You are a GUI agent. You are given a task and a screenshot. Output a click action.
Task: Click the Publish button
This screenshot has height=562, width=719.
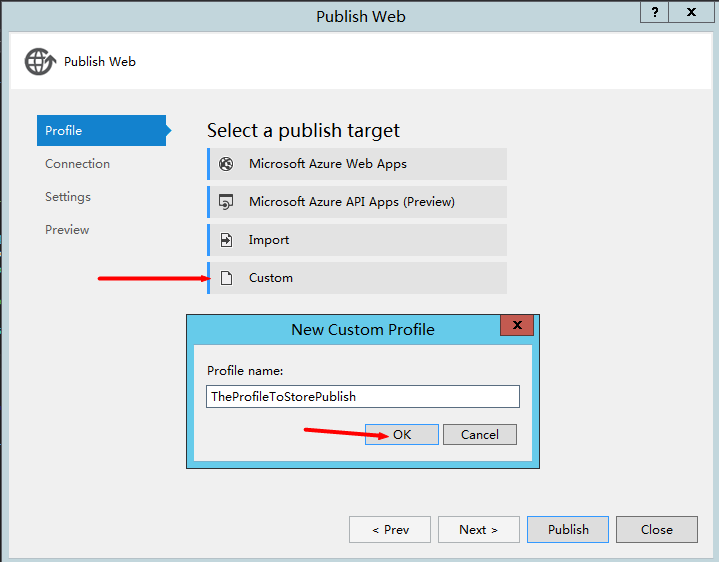click(568, 529)
